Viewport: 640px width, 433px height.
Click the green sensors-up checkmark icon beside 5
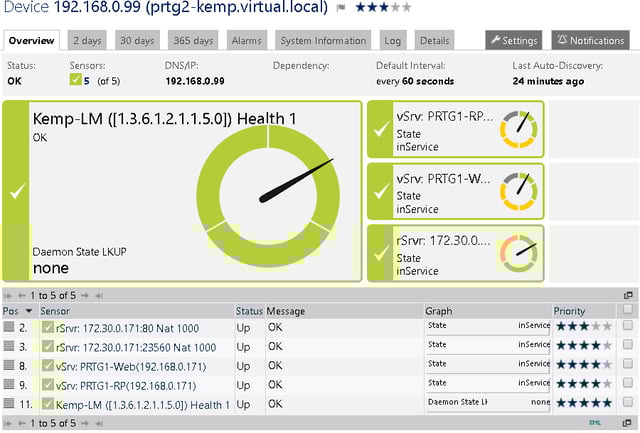[x=76, y=80]
